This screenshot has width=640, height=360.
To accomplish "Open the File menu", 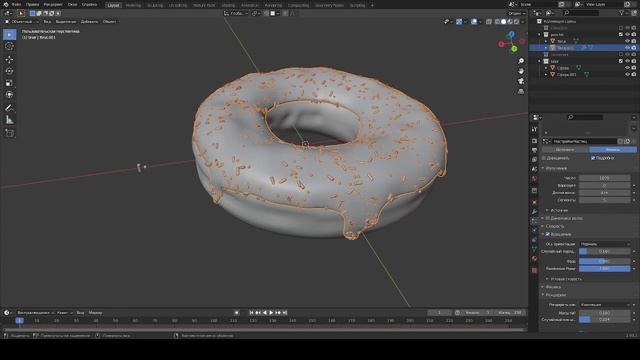I will point(16,4).
